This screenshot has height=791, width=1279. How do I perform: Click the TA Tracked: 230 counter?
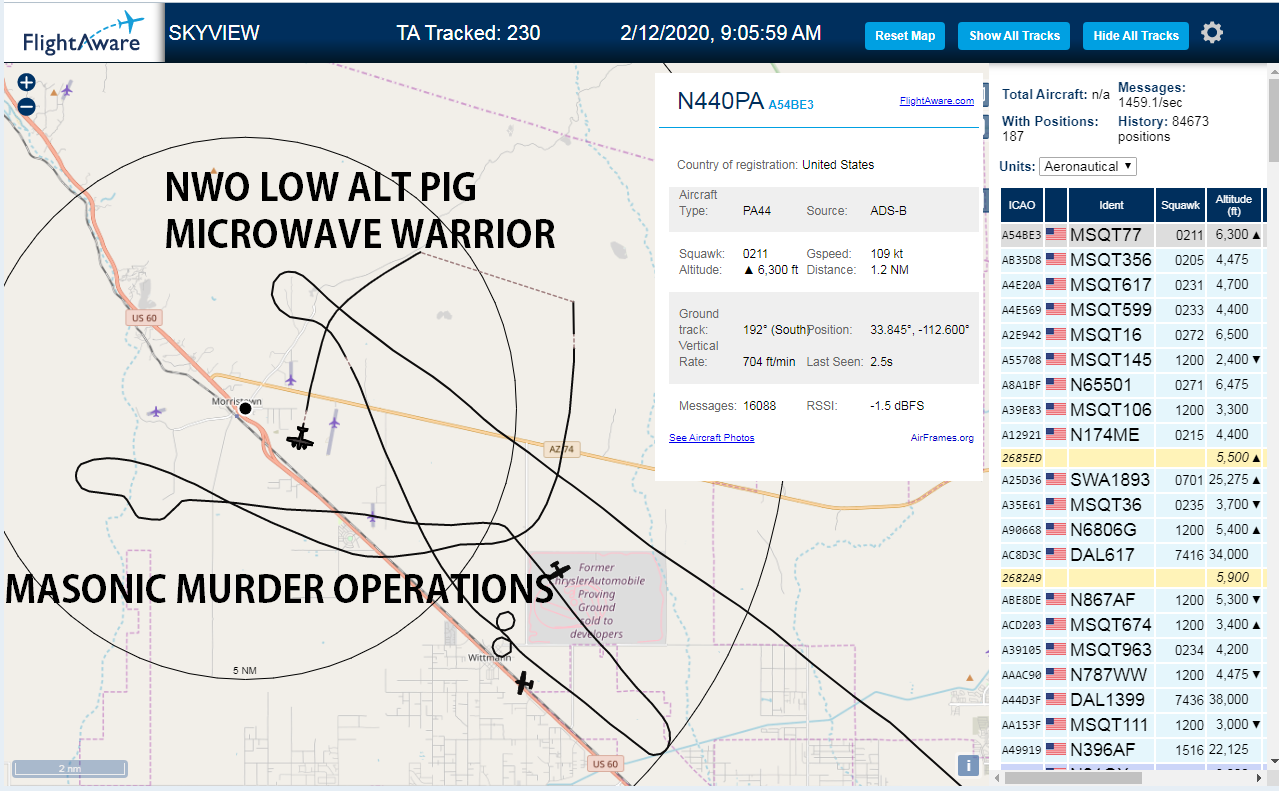click(468, 33)
